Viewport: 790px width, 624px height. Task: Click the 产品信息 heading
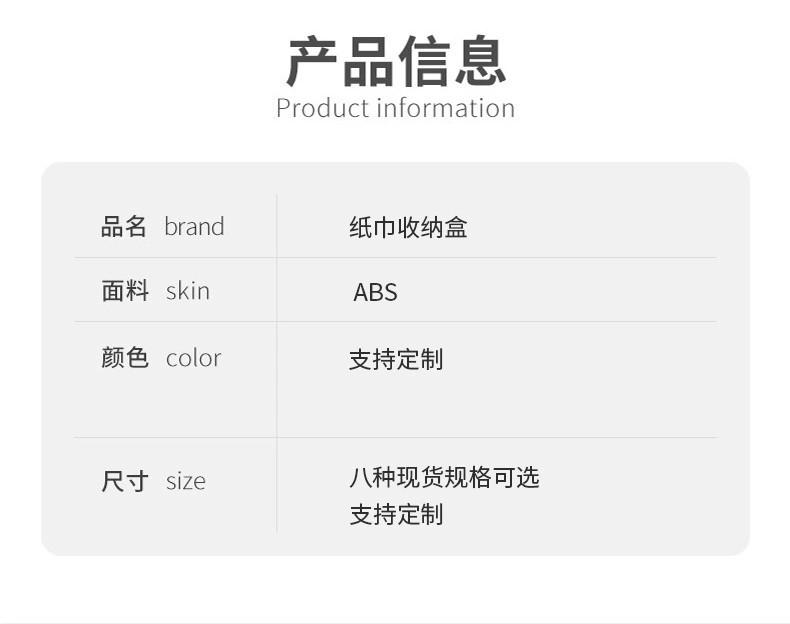coord(396,61)
